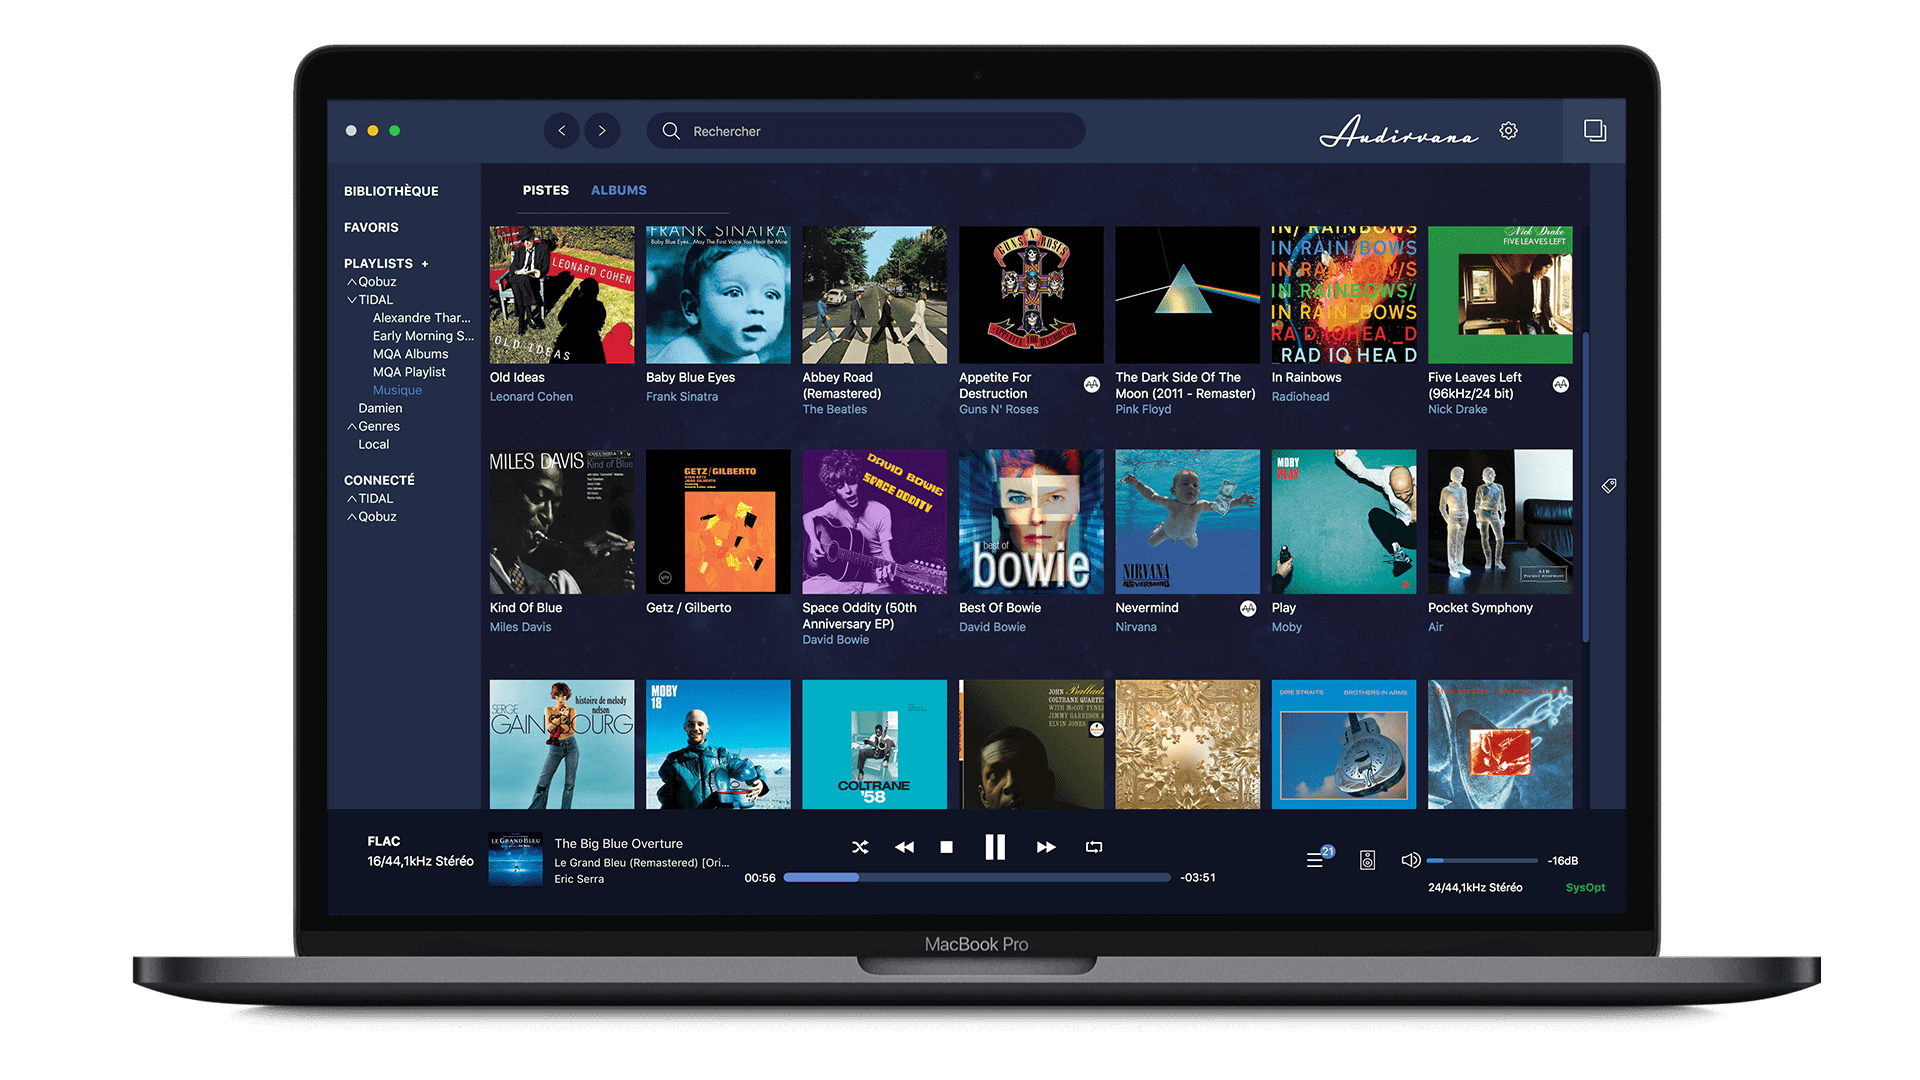Click the Audirvana settings gear icon
This screenshot has height=1080, width=1920.
[1507, 129]
